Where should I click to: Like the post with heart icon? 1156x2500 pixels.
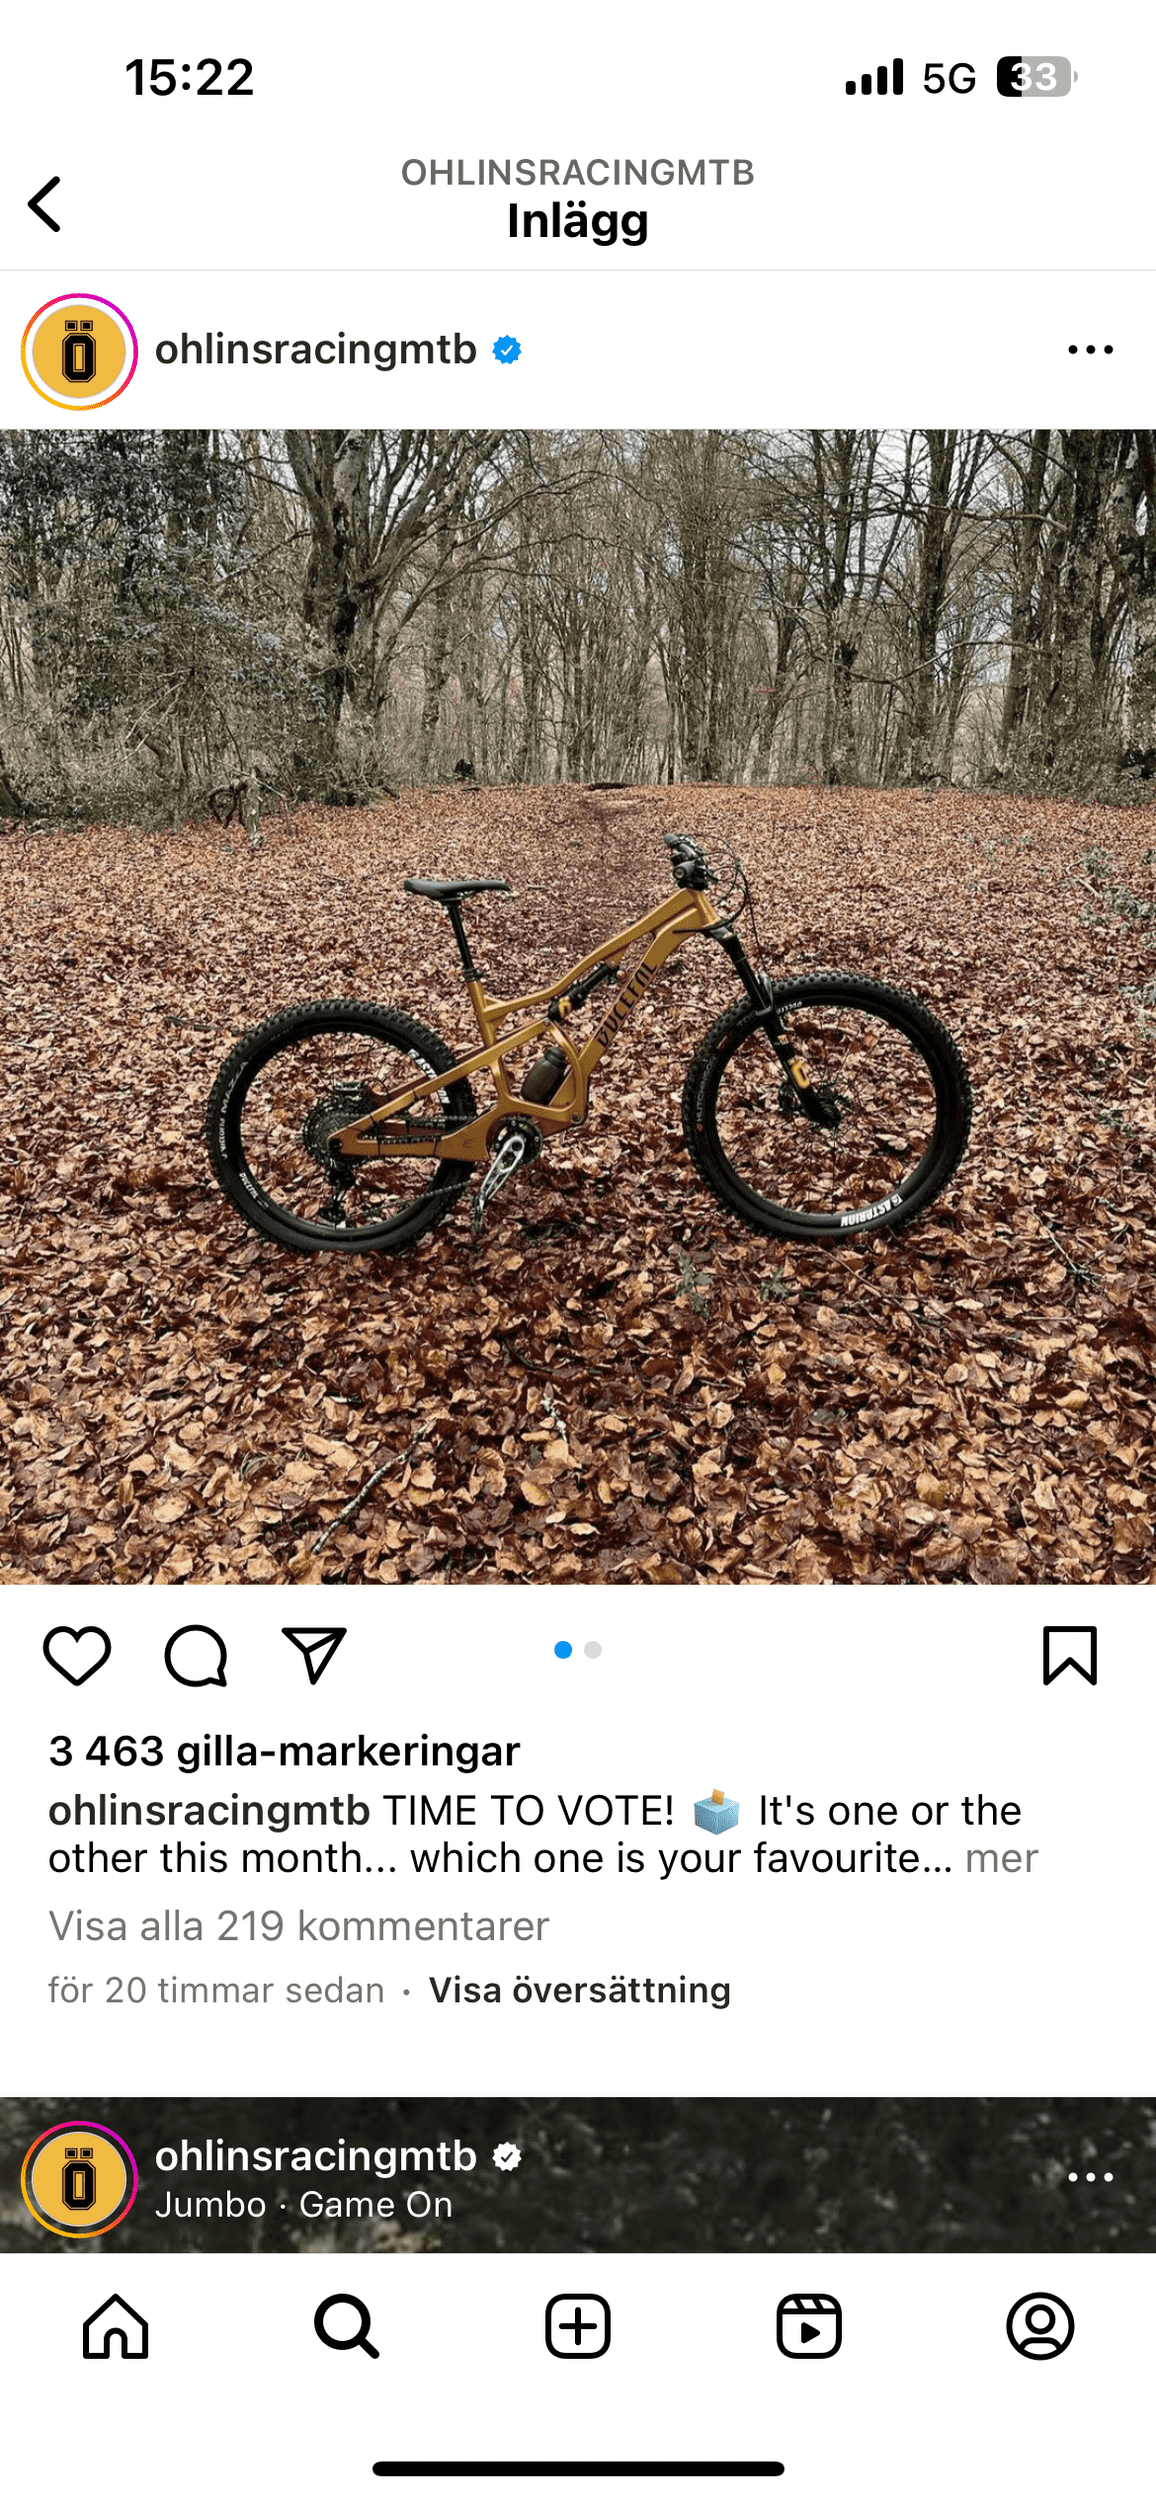coord(77,1656)
